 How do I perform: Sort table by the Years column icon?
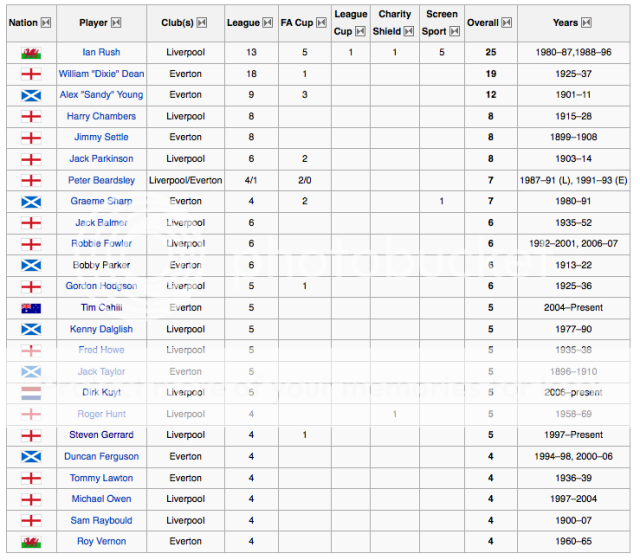point(587,23)
